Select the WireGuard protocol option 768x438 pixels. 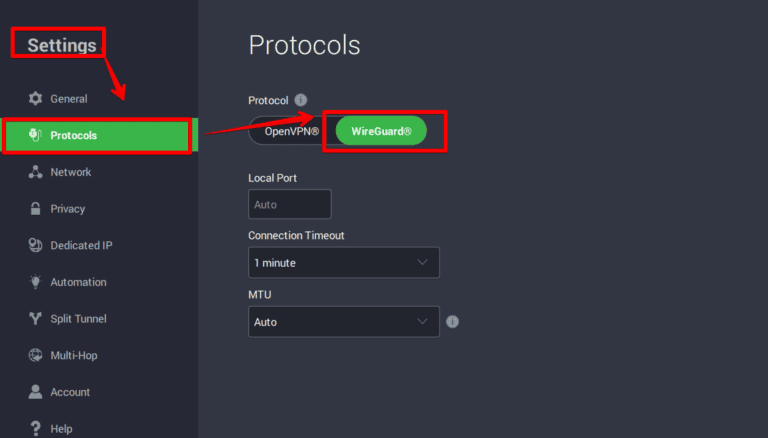coord(381,131)
